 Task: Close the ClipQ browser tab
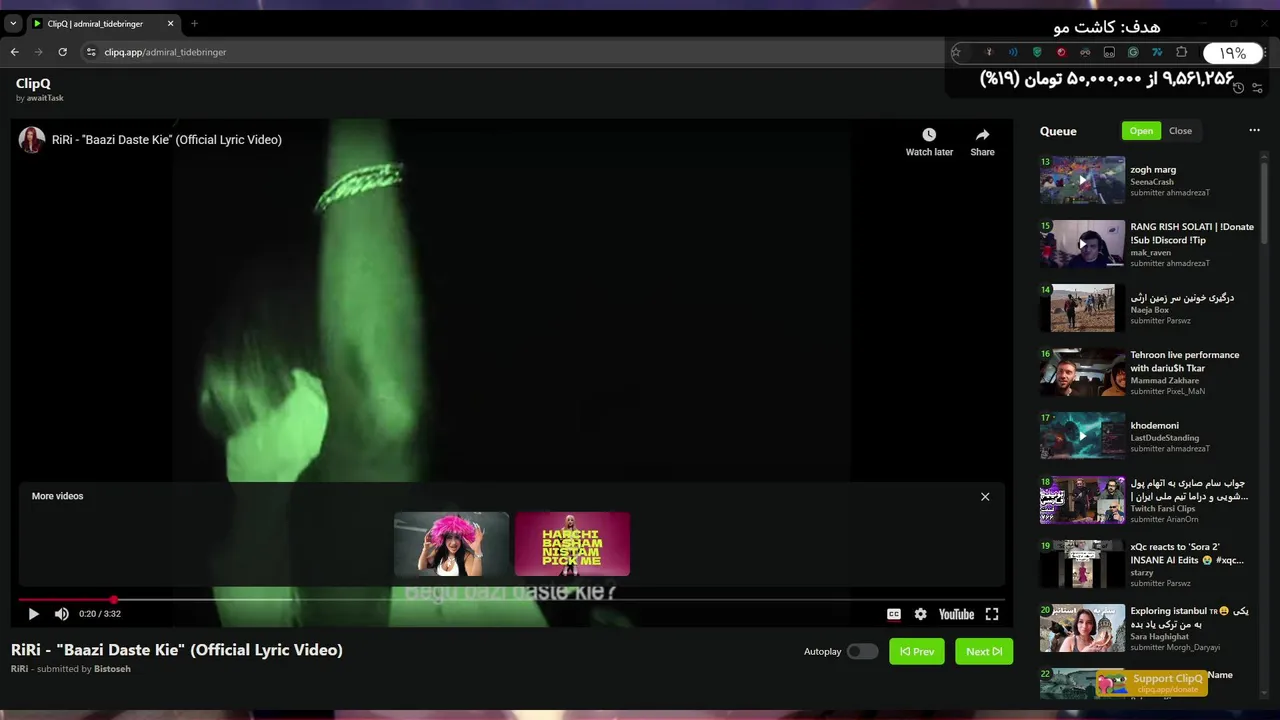(x=170, y=23)
